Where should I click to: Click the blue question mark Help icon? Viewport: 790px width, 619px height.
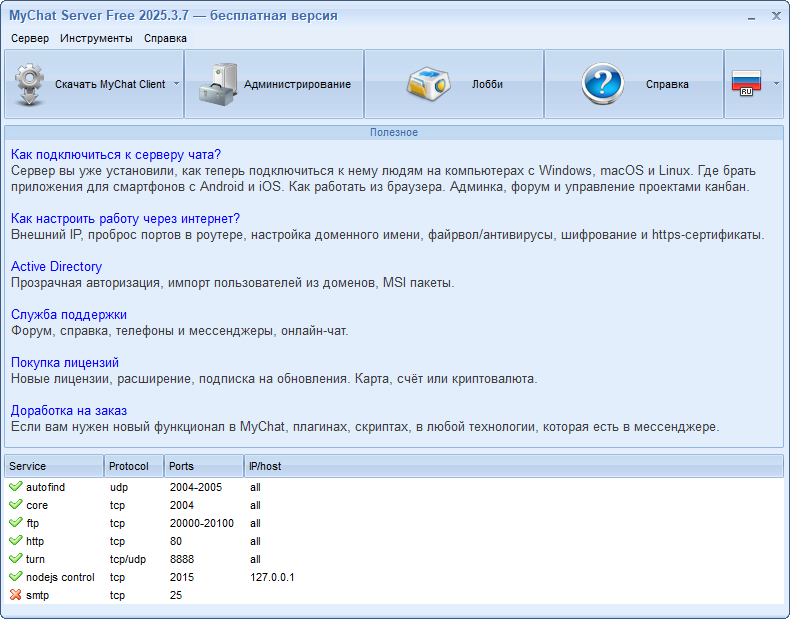tap(603, 84)
